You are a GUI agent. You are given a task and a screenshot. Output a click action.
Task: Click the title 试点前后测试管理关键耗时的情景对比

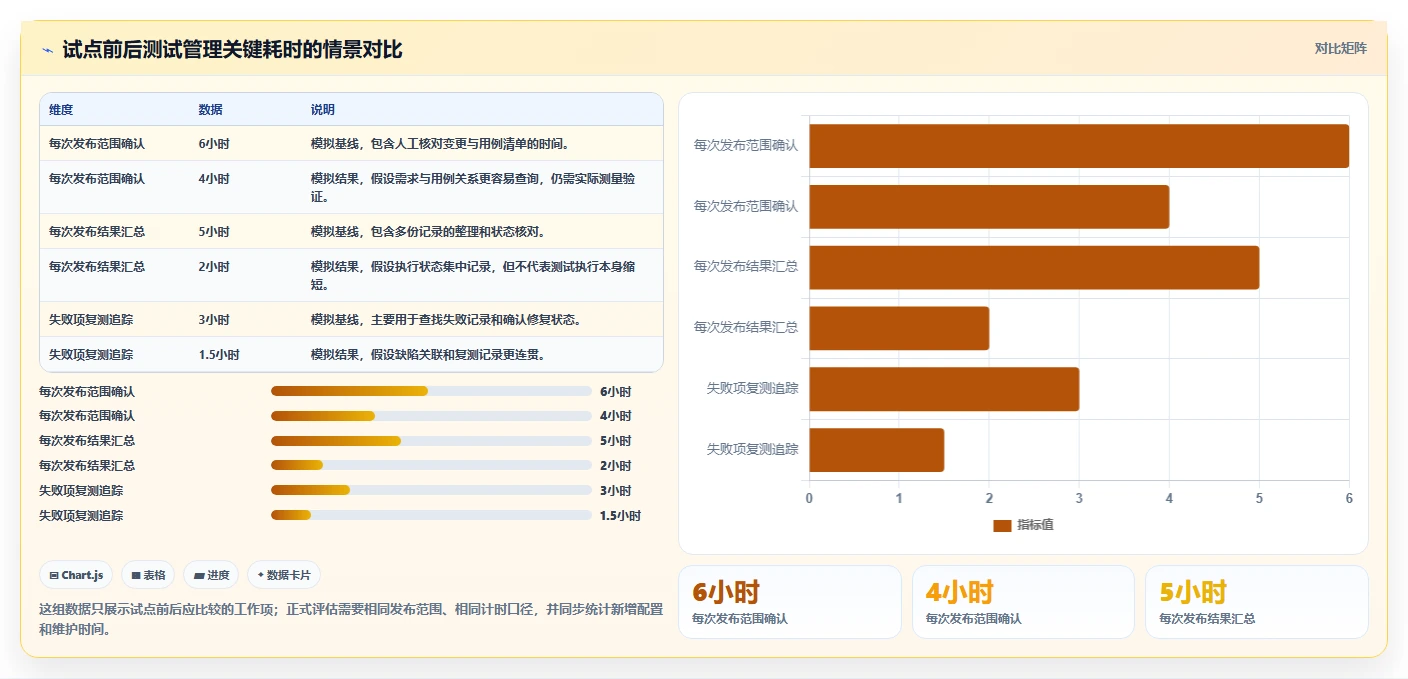[x=232, y=50]
